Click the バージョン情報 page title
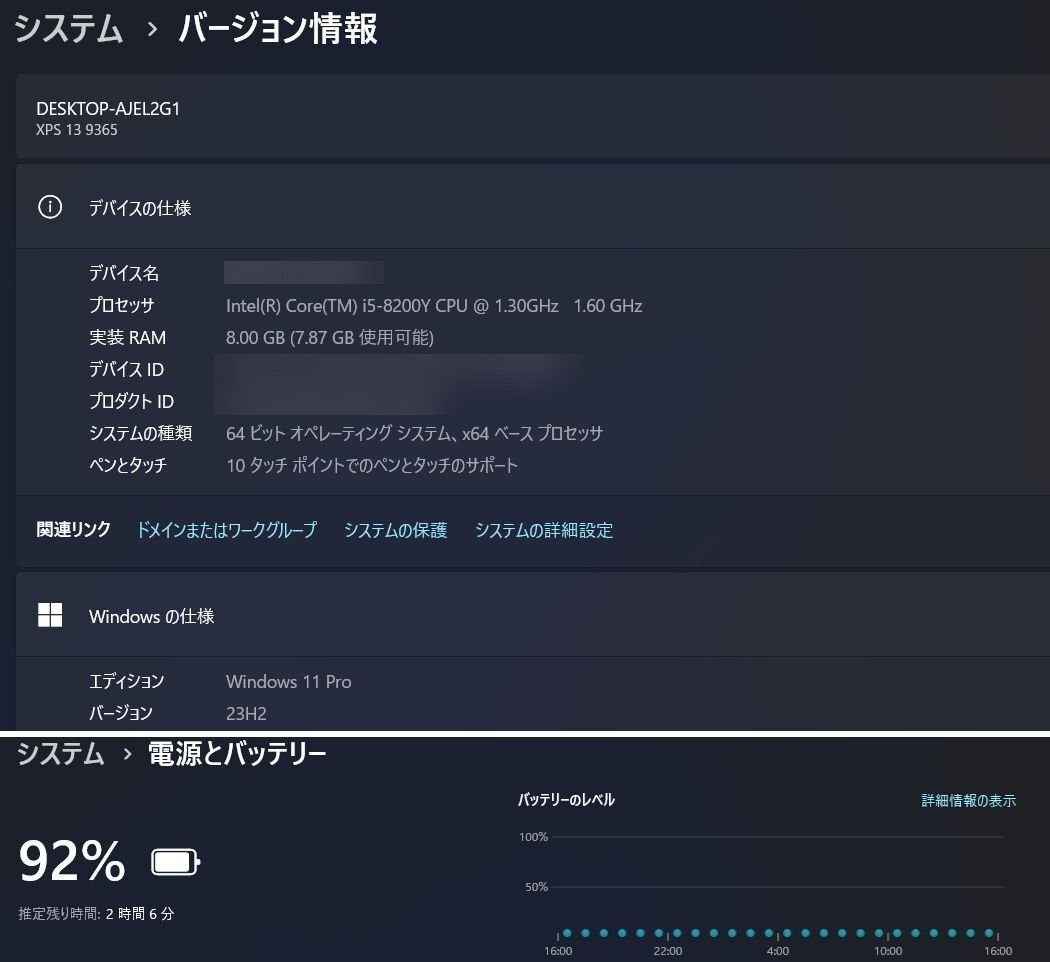Image resolution: width=1050 pixels, height=962 pixels. point(278,29)
